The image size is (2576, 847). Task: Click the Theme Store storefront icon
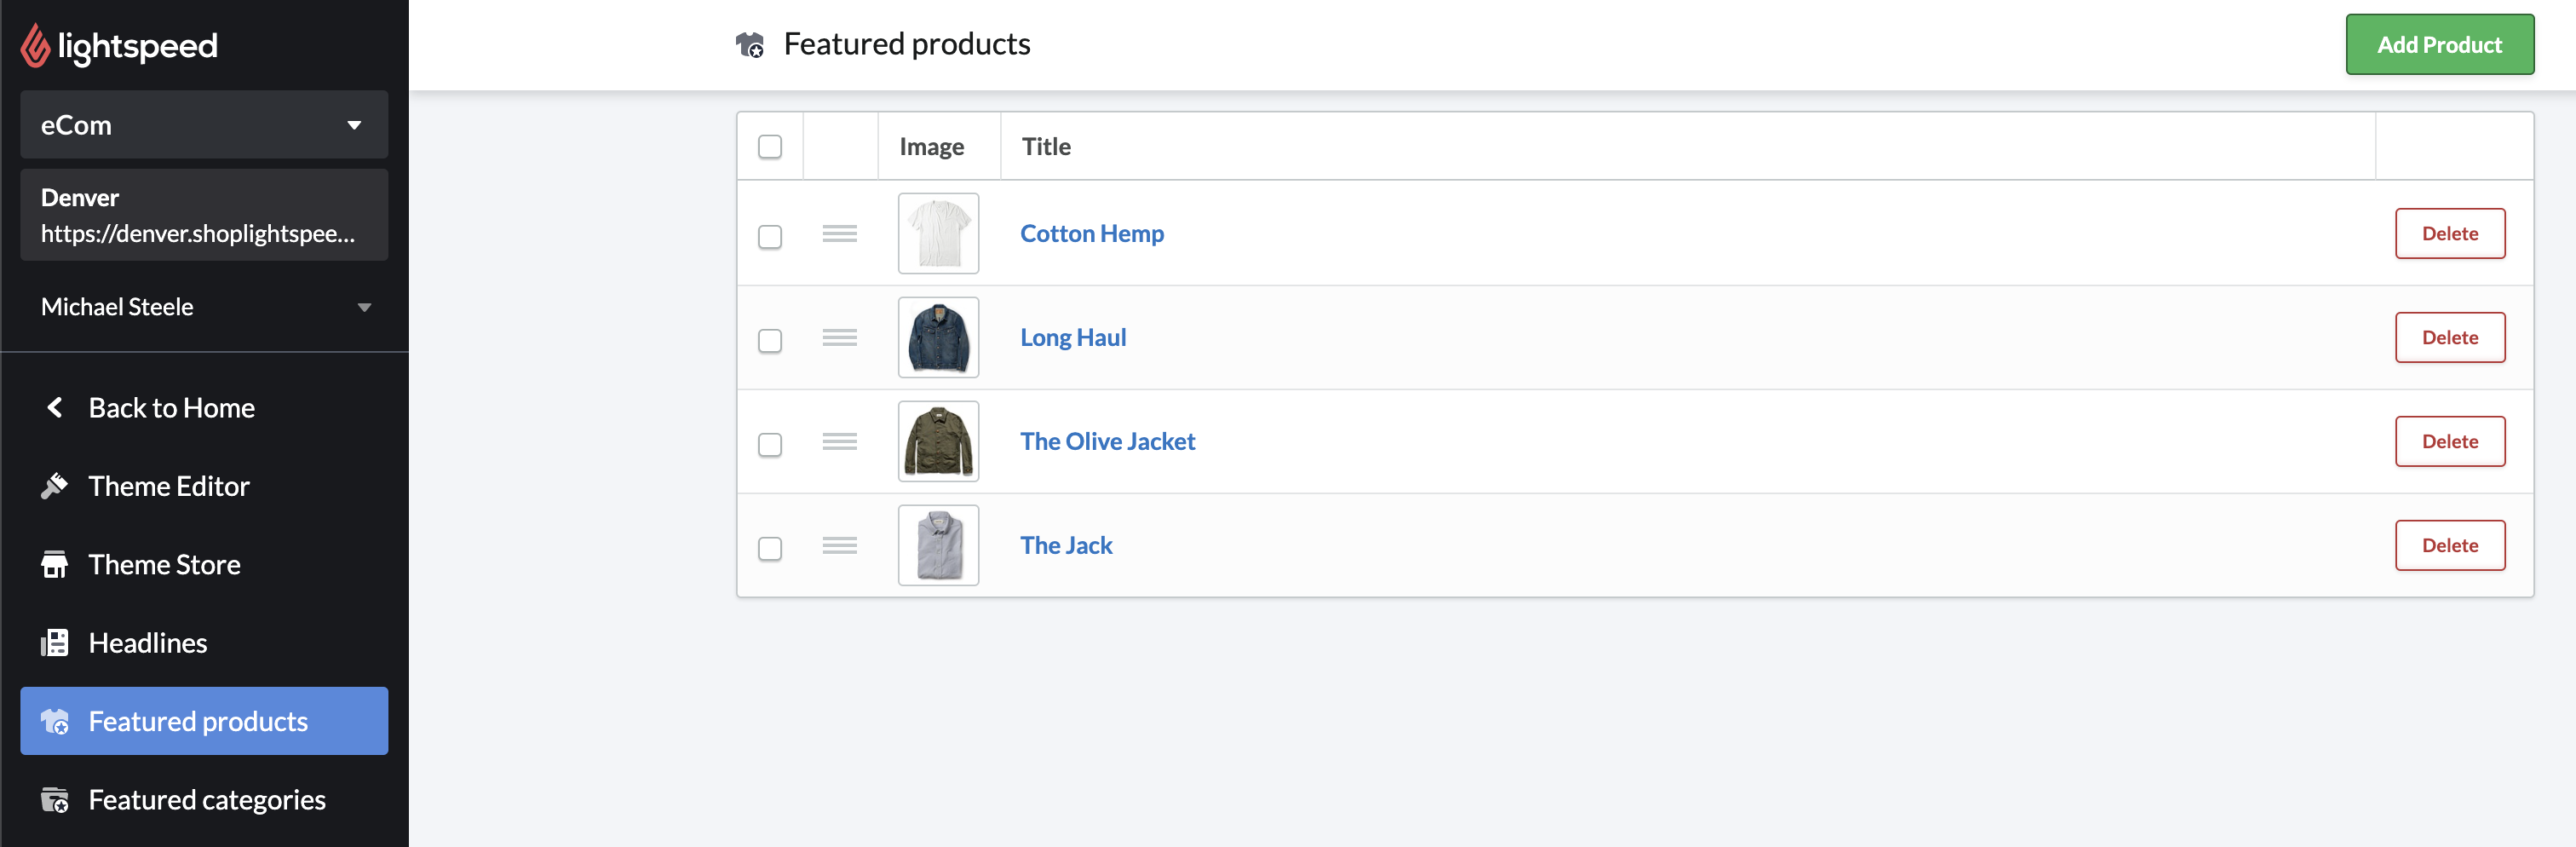(x=55, y=565)
